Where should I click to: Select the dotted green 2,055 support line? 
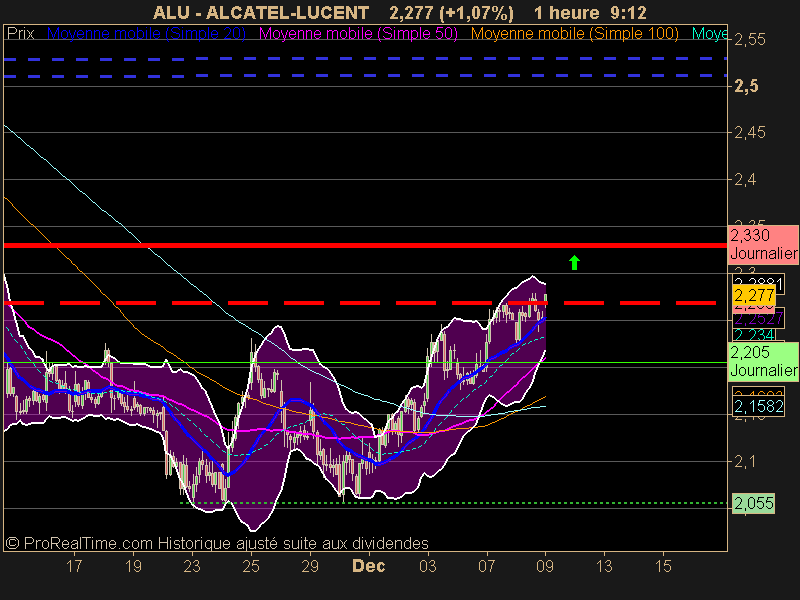point(454,503)
